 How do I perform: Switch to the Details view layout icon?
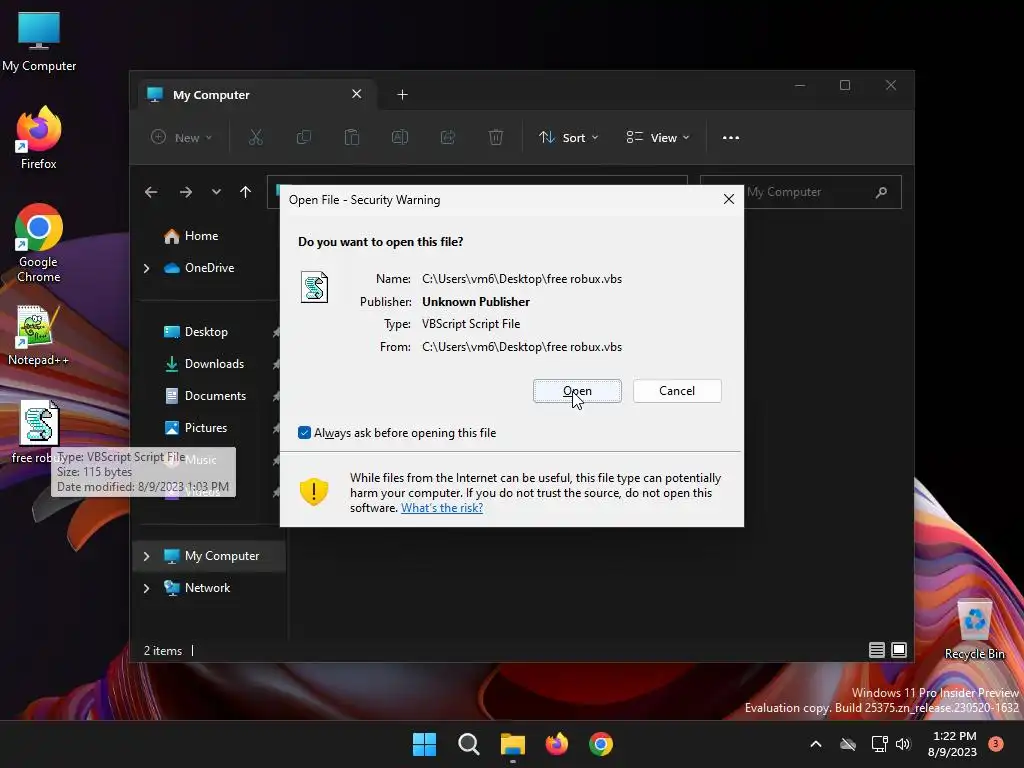[876, 650]
